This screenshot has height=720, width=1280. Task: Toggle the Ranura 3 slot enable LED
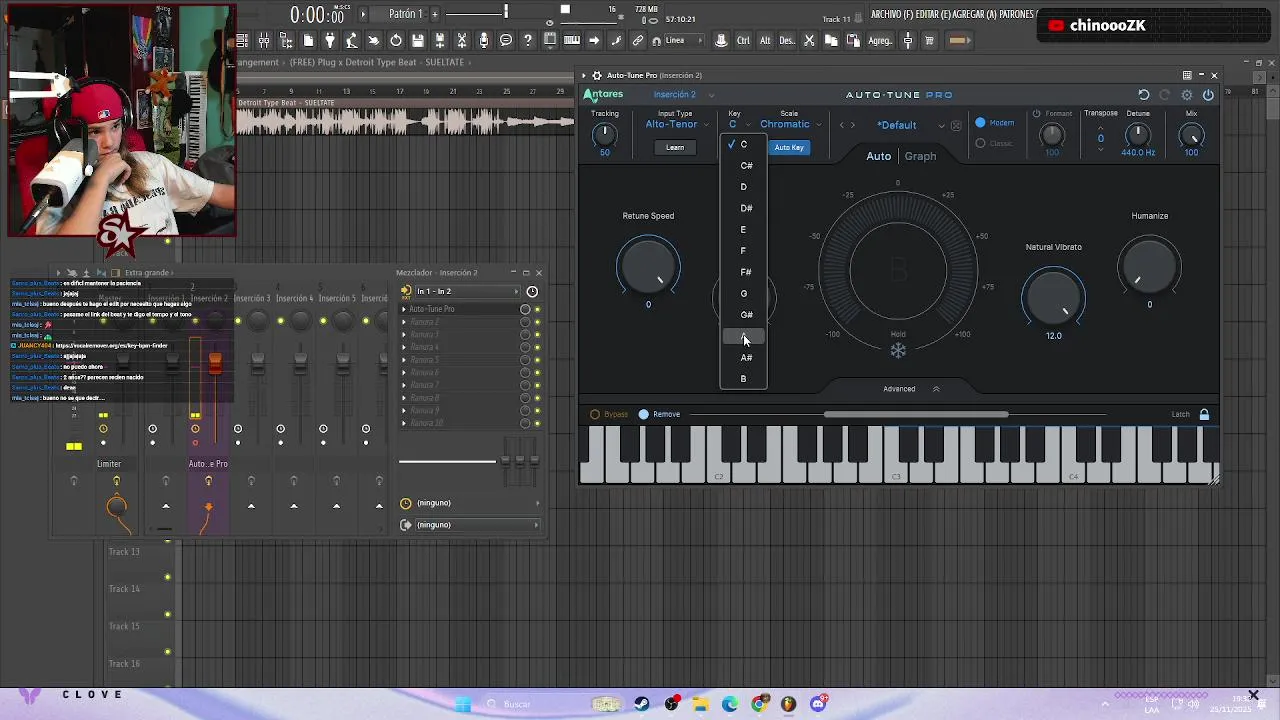point(537,335)
